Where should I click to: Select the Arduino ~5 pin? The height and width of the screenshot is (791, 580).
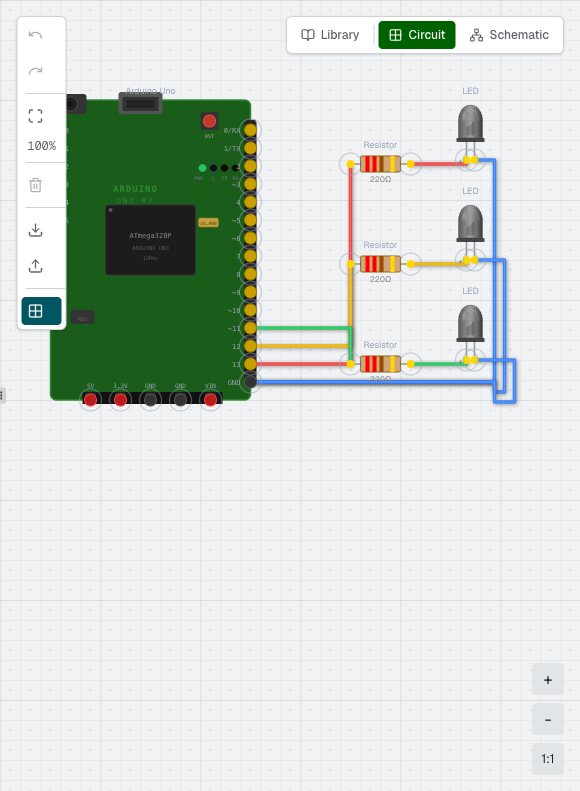click(x=250, y=220)
